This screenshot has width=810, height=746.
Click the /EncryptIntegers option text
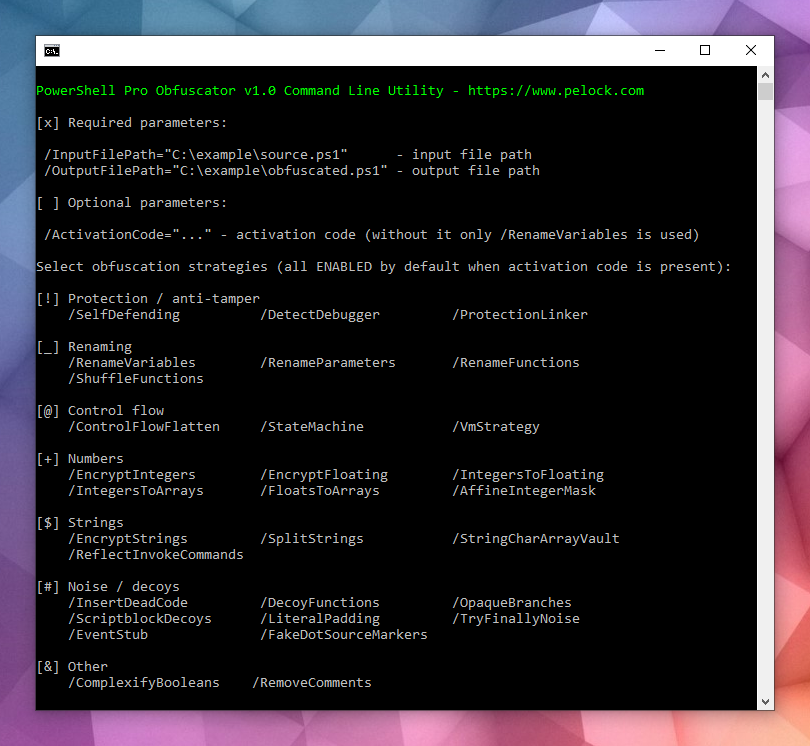coord(132,475)
